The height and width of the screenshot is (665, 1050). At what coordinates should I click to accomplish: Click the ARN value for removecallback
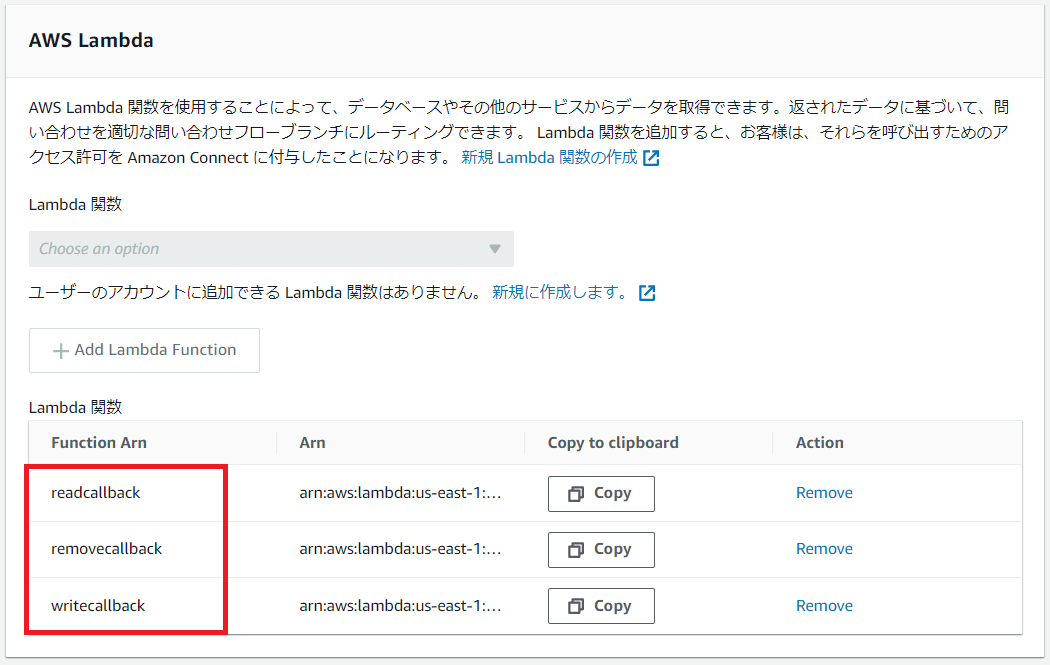tap(400, 549)
